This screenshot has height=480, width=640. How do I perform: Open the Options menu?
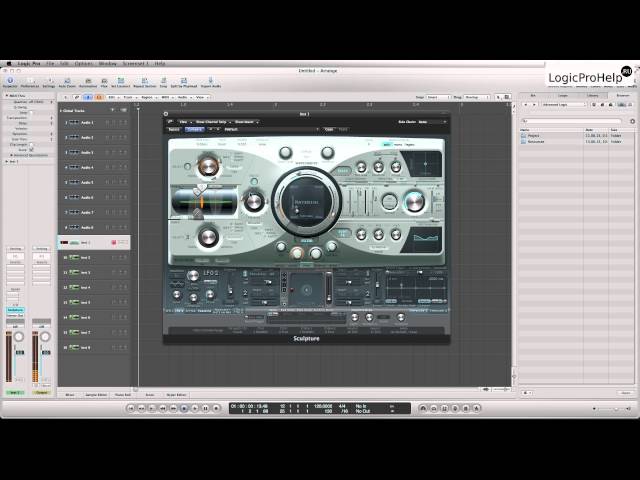(x=83, y=64)
